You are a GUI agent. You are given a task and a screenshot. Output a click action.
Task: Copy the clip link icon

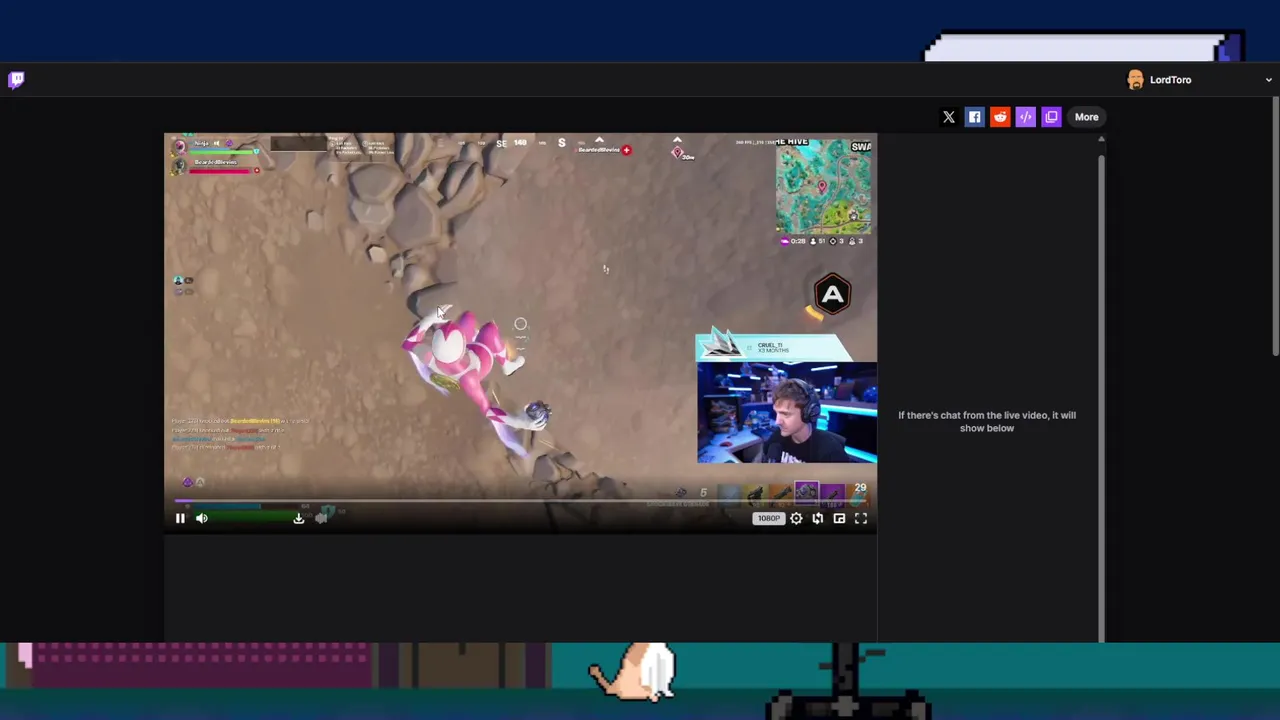point(1051,117)
